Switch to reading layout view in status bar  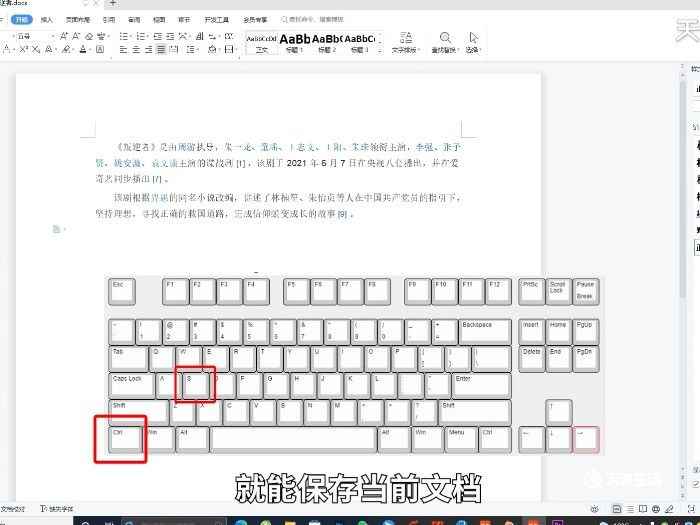click(643, 509)
